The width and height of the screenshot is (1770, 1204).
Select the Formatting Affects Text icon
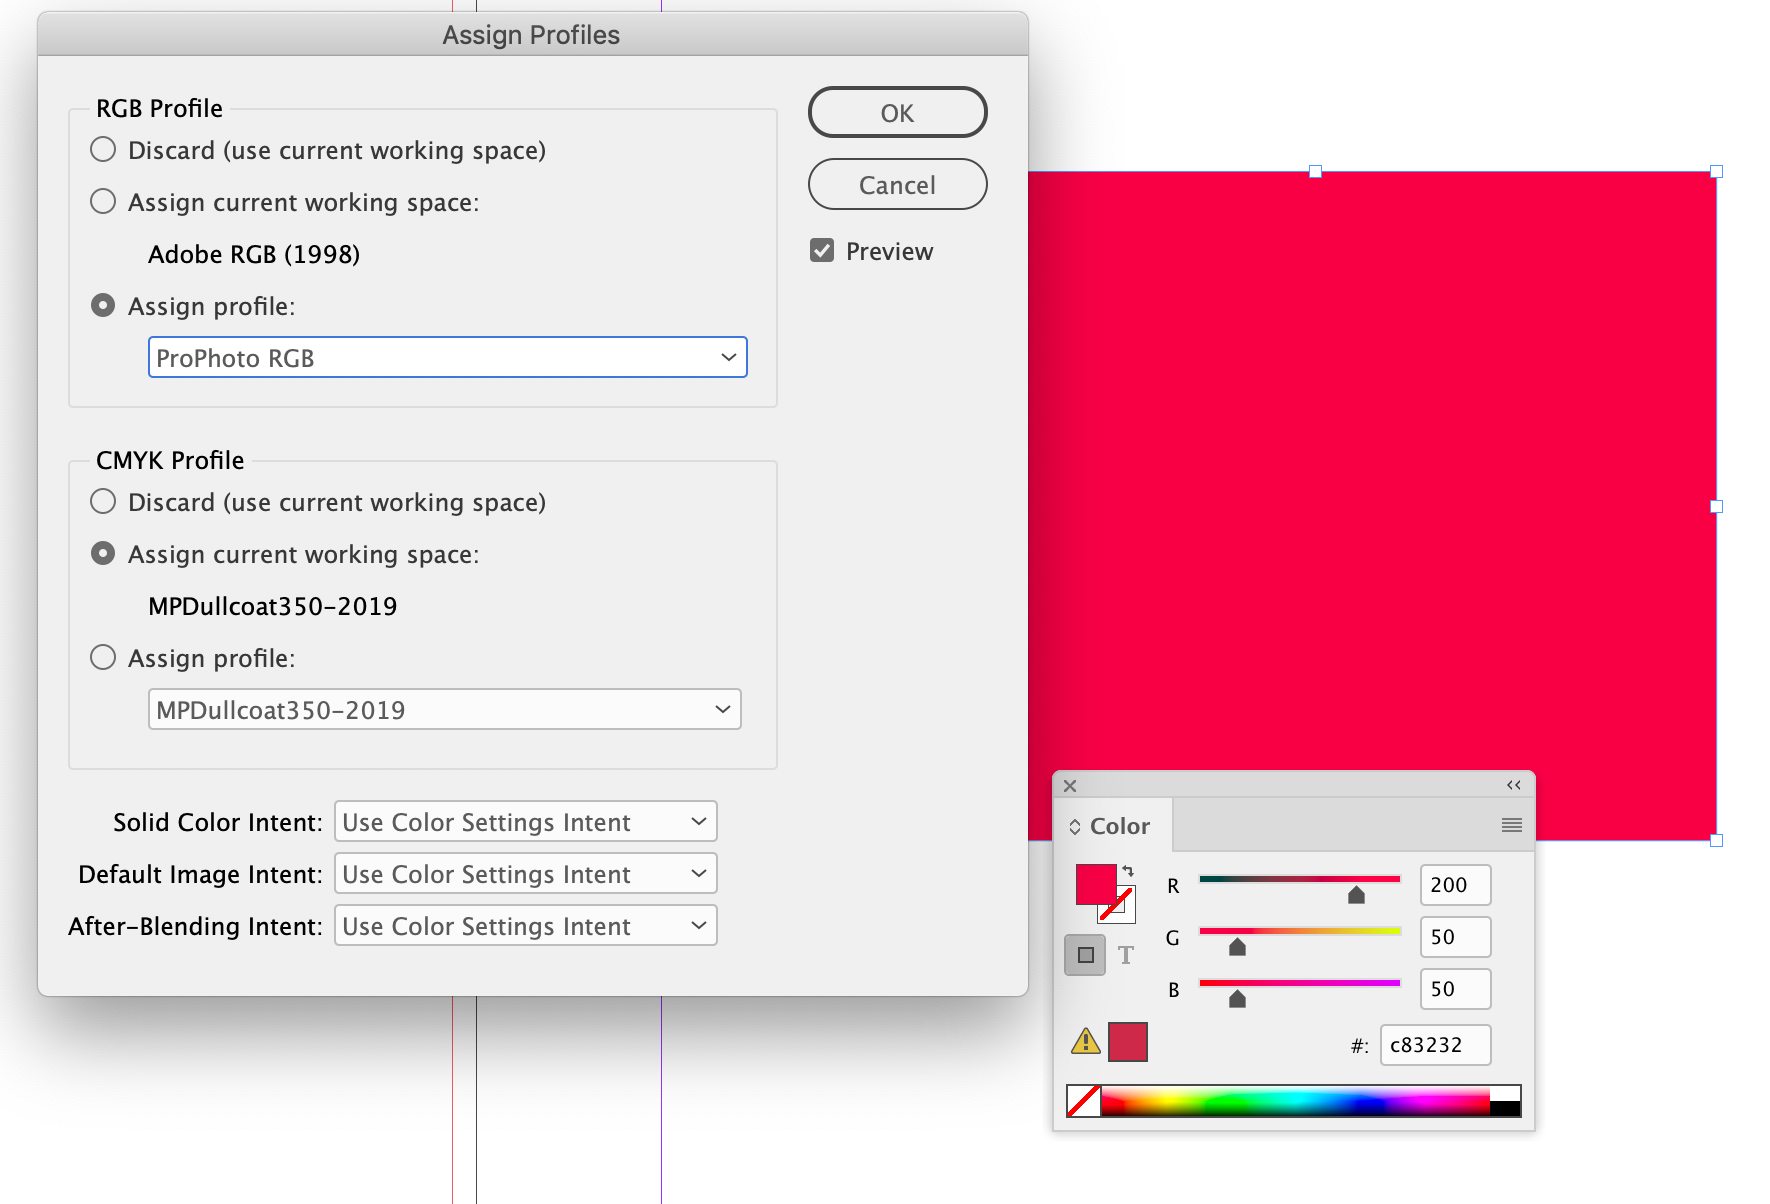pos(1126,955)
